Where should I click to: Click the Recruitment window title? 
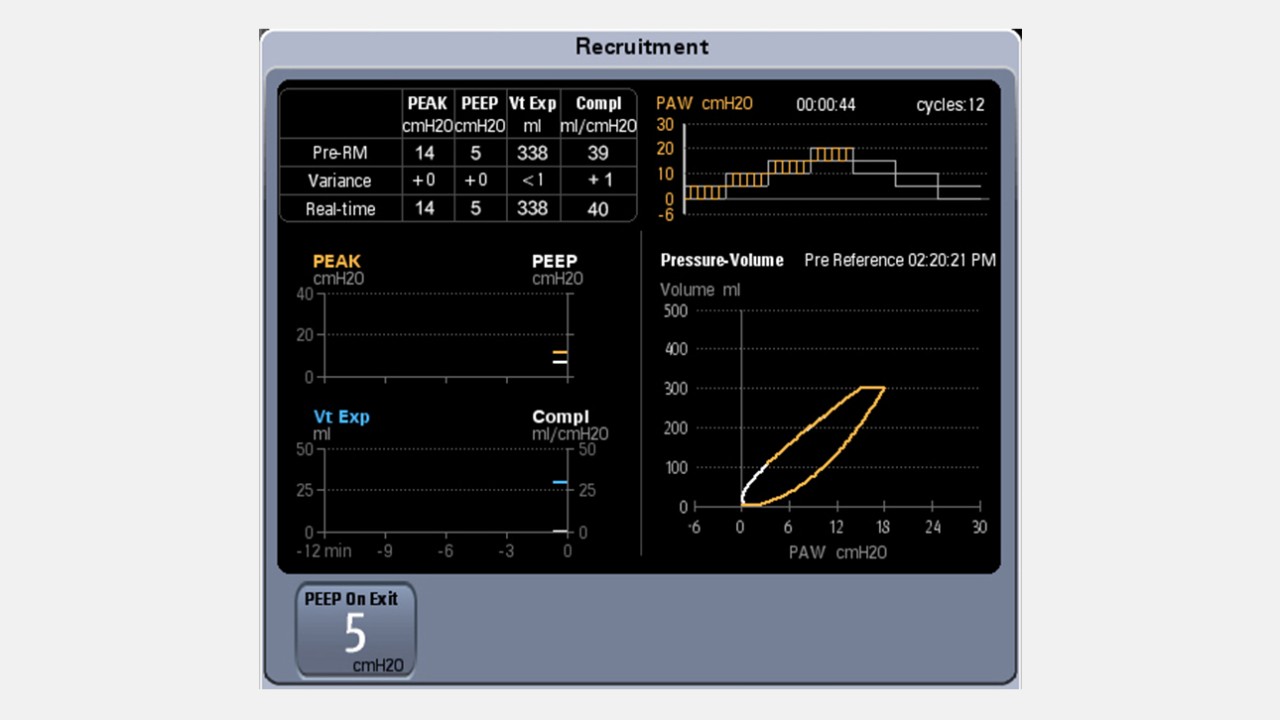(x=641, y=47)
